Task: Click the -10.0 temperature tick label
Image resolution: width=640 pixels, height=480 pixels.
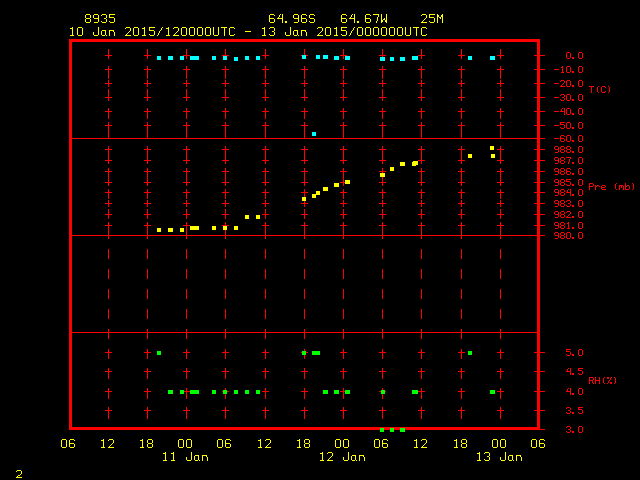Action: (x=569, y=69)
